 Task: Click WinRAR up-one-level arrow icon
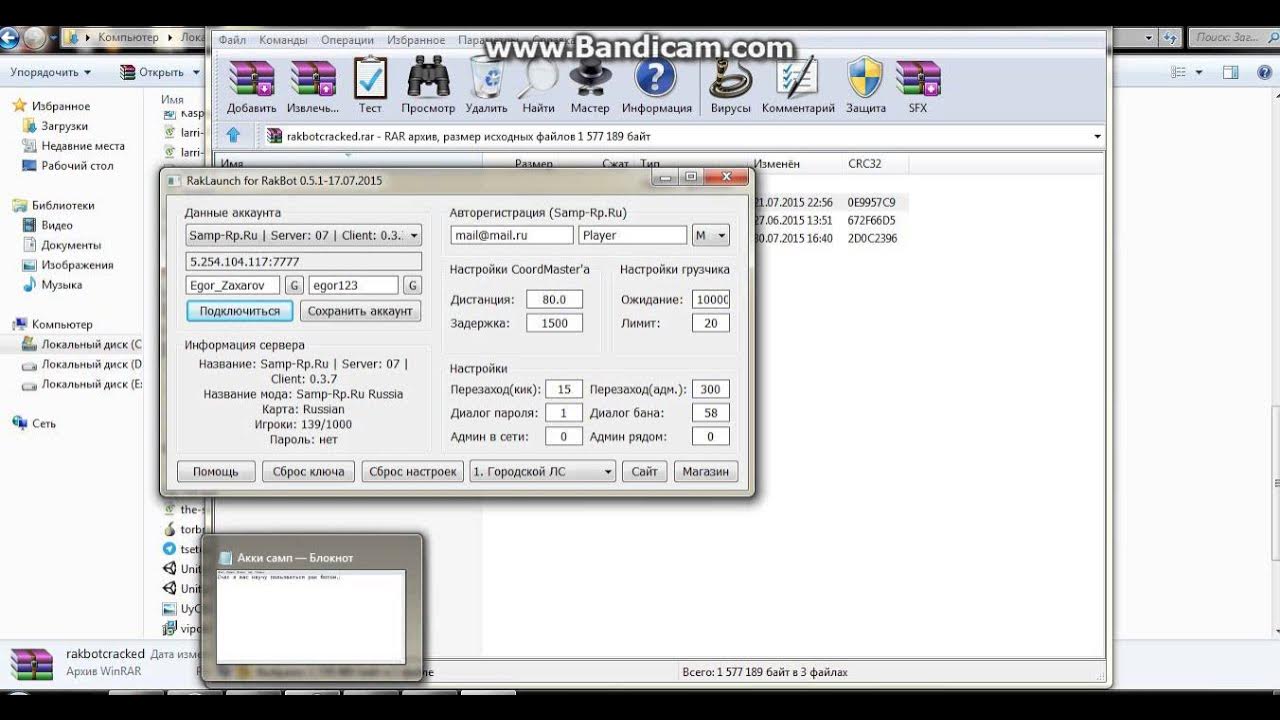click(x=234, y=135)
